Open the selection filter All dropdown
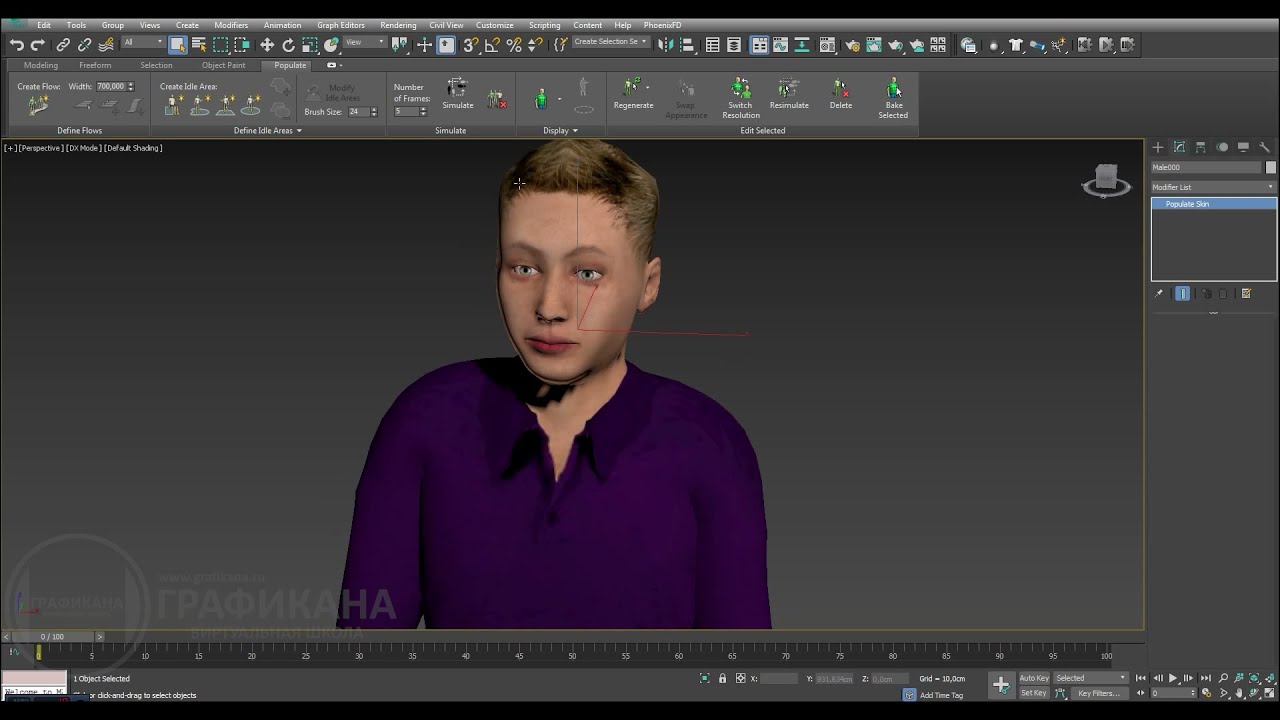The image size is (1280, 720). pos(143,42)
